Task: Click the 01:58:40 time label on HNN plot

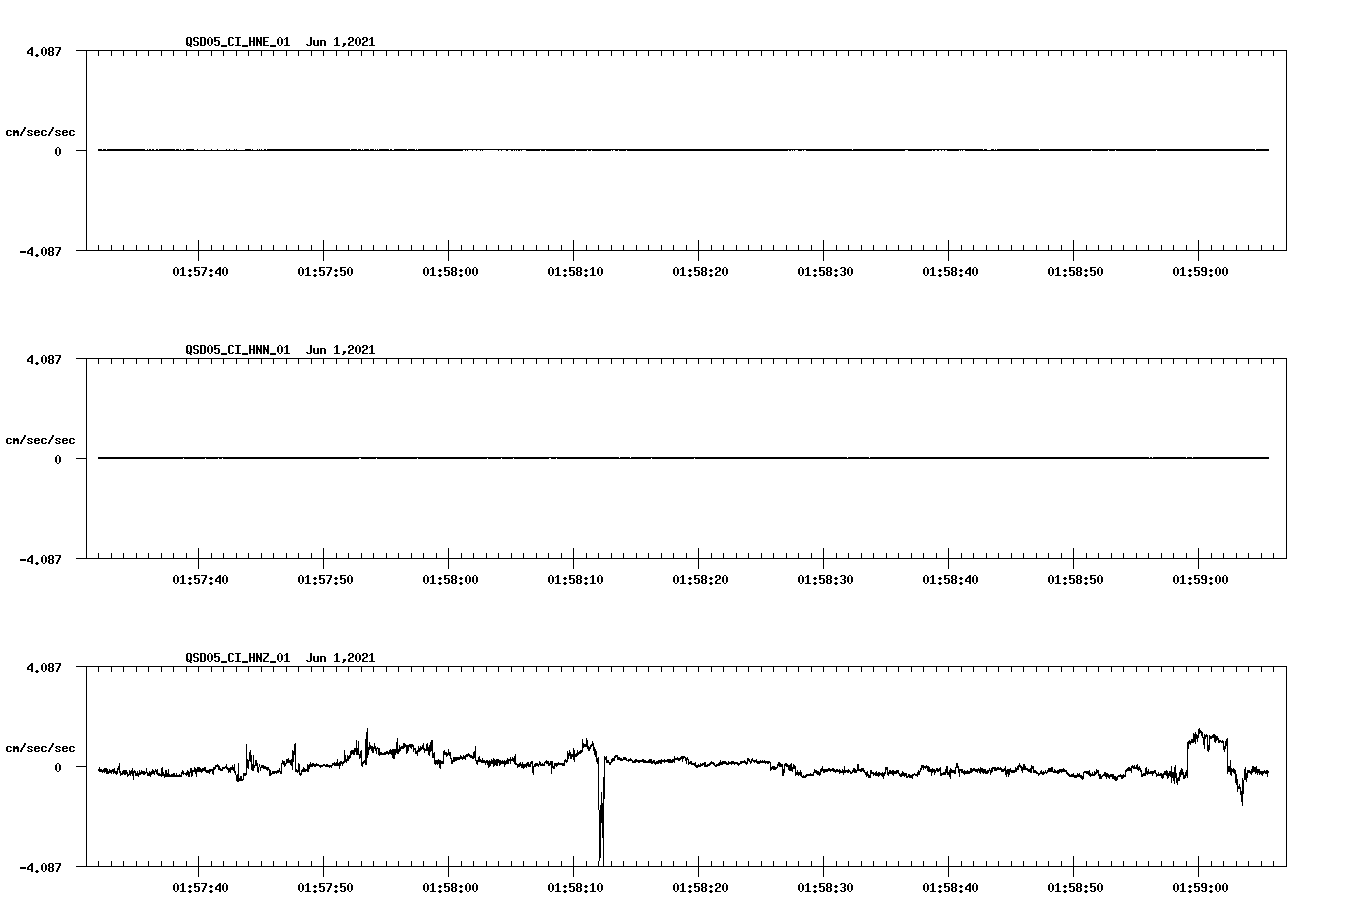Action: point(950,580)
